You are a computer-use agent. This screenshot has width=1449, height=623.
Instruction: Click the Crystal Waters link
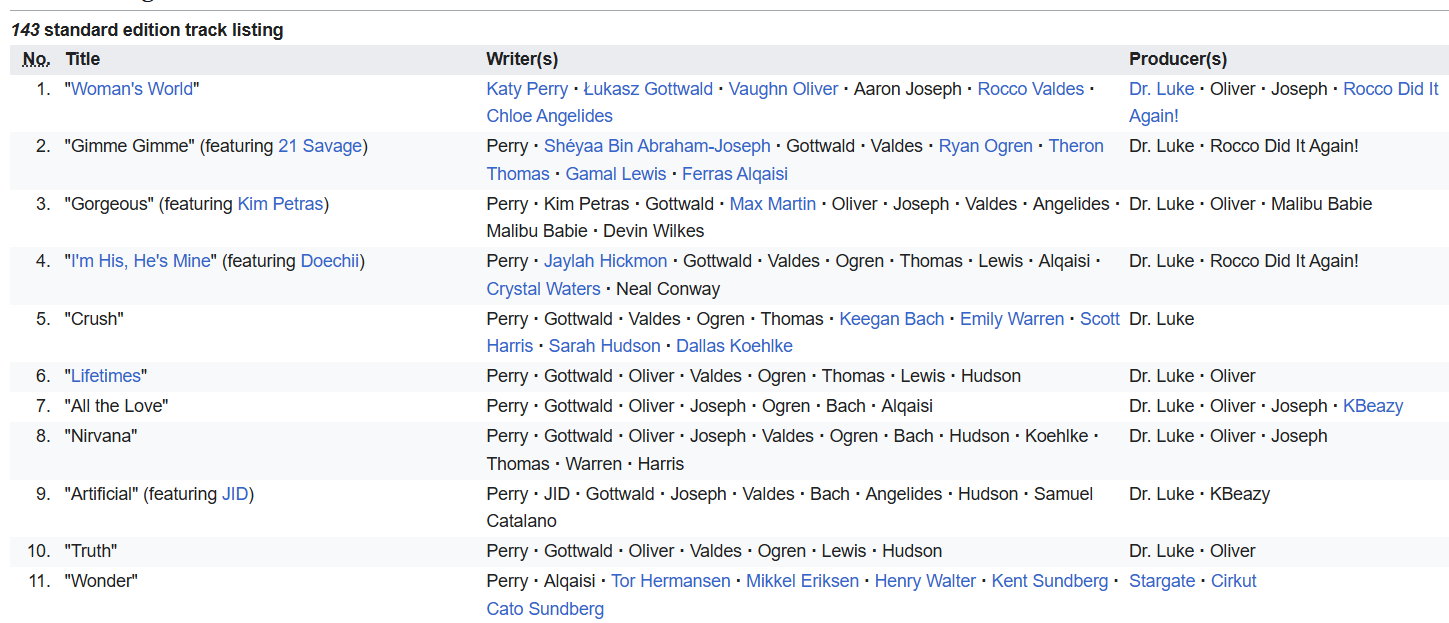(543, 289)
